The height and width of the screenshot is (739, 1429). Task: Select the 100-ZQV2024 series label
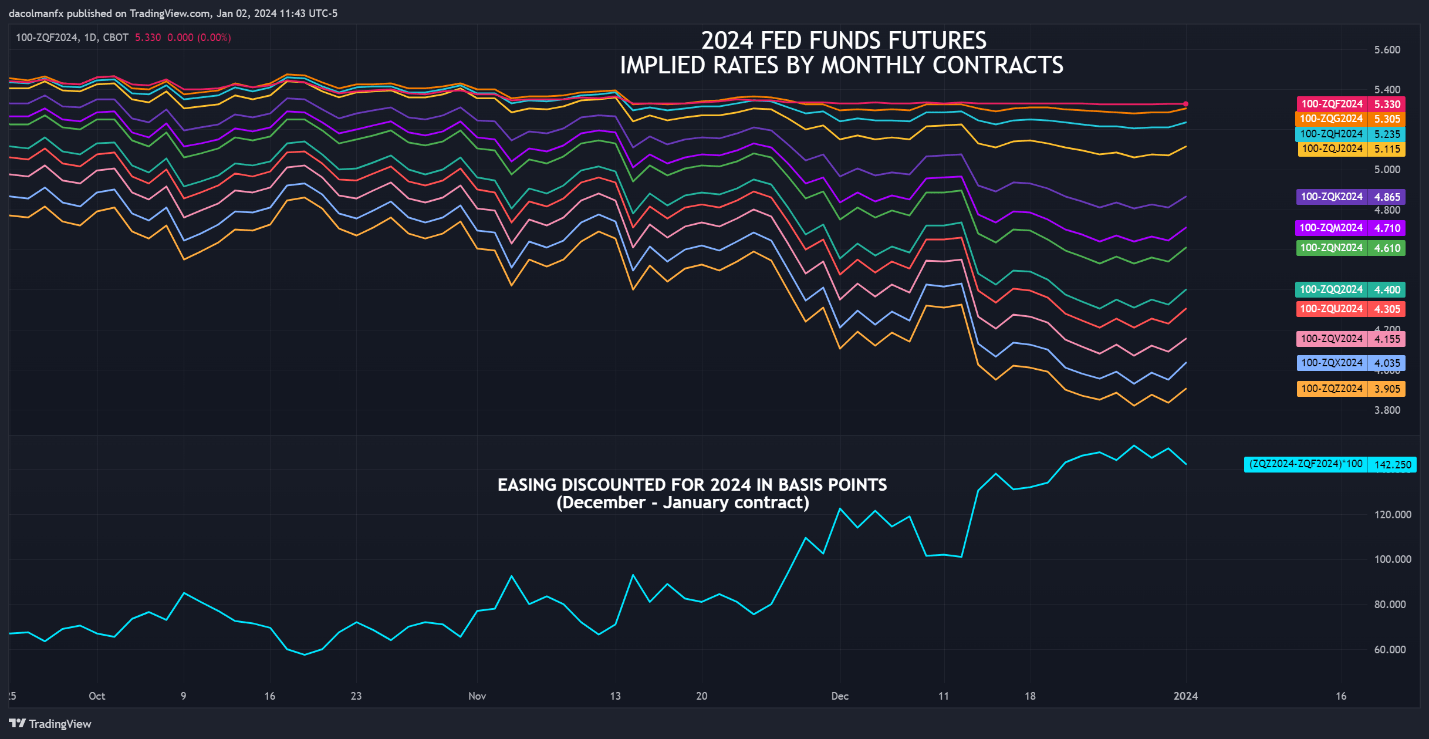coord(1333,339)
